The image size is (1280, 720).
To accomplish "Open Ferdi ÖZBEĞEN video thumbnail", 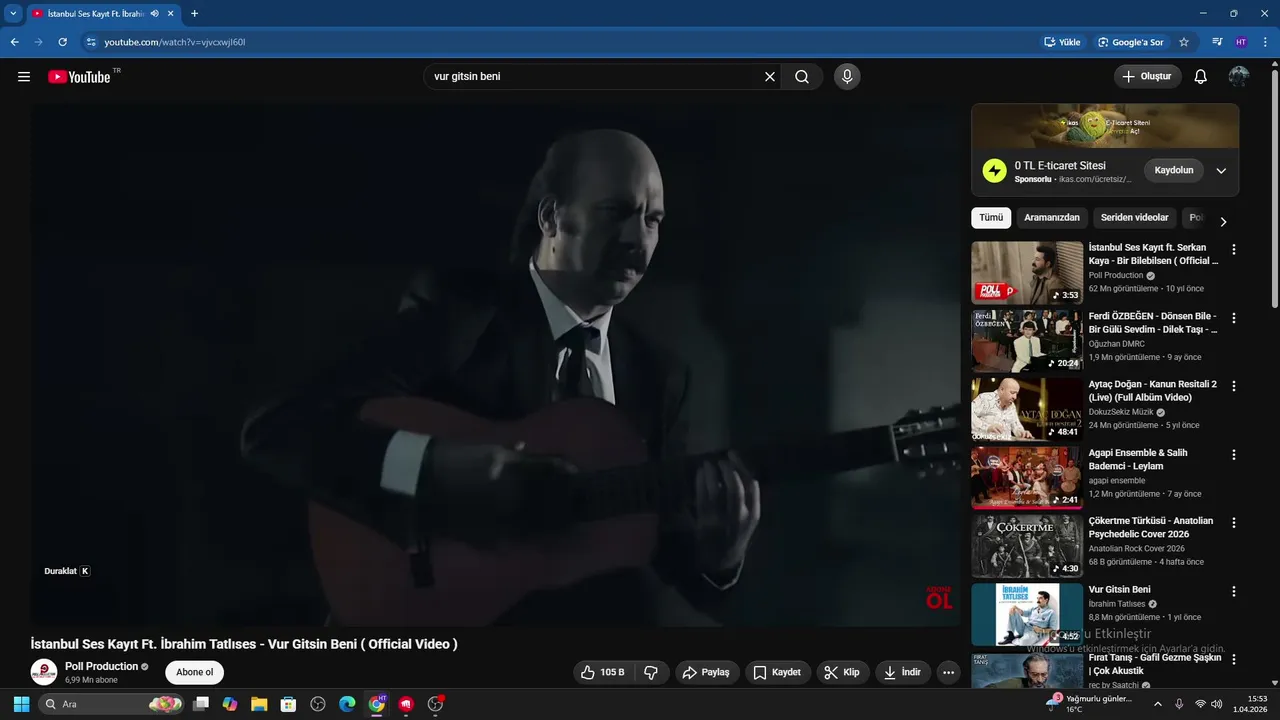I will (x=1027, y=341).
